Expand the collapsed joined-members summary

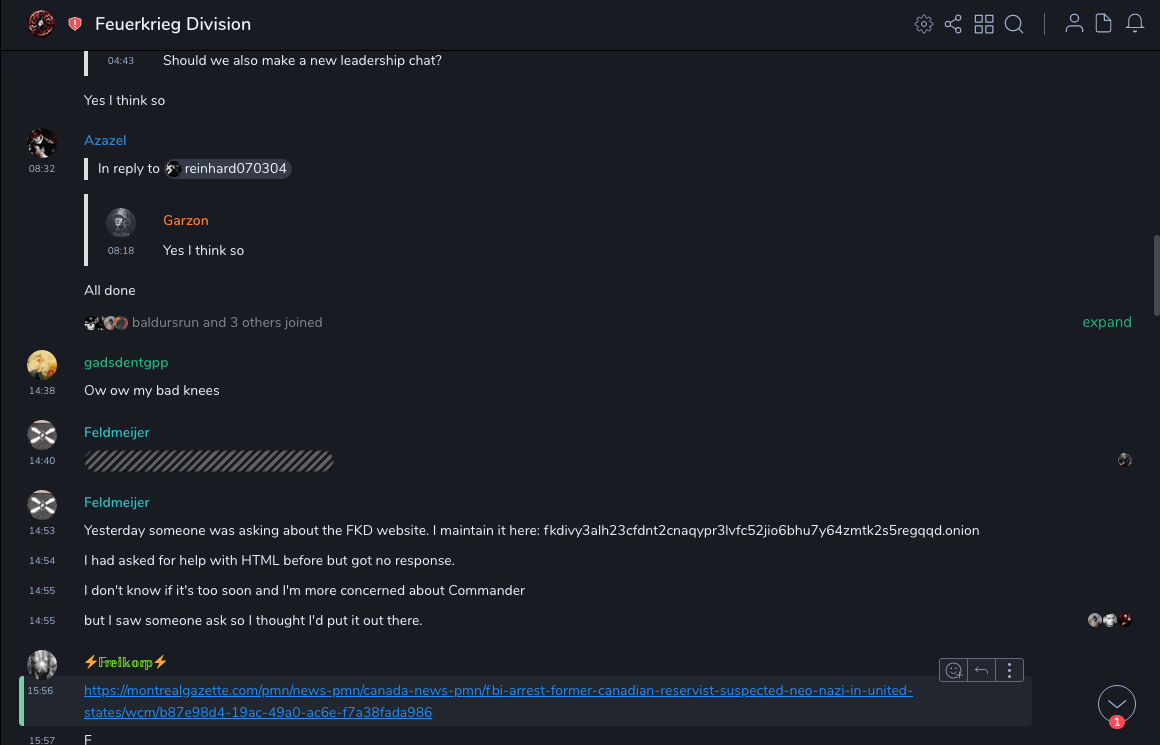pyautogui.click(x=1106, y=322)
